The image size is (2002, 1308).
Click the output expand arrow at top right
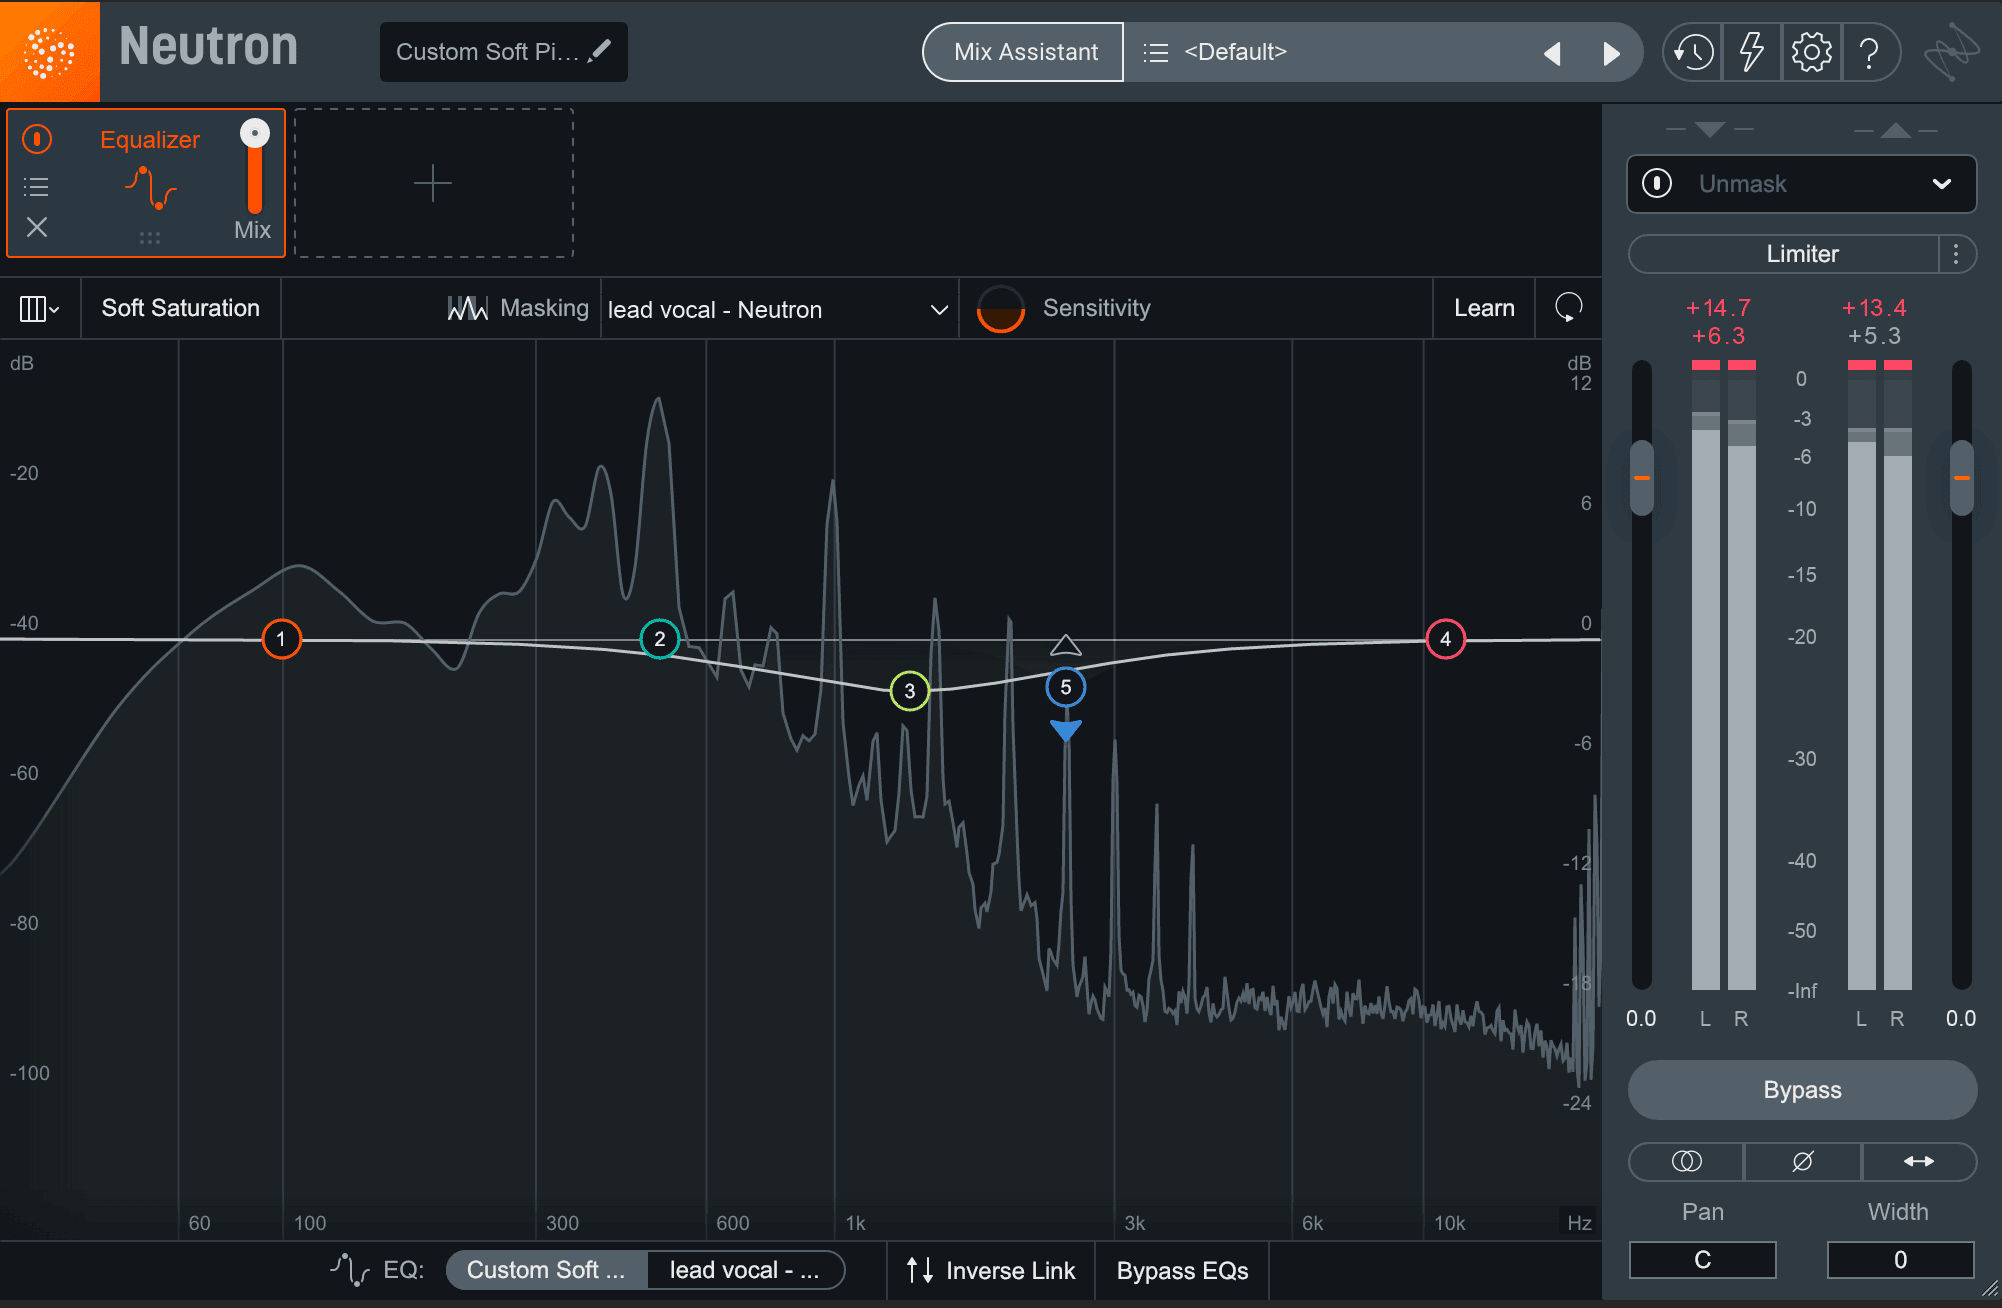coord(1895,130)
